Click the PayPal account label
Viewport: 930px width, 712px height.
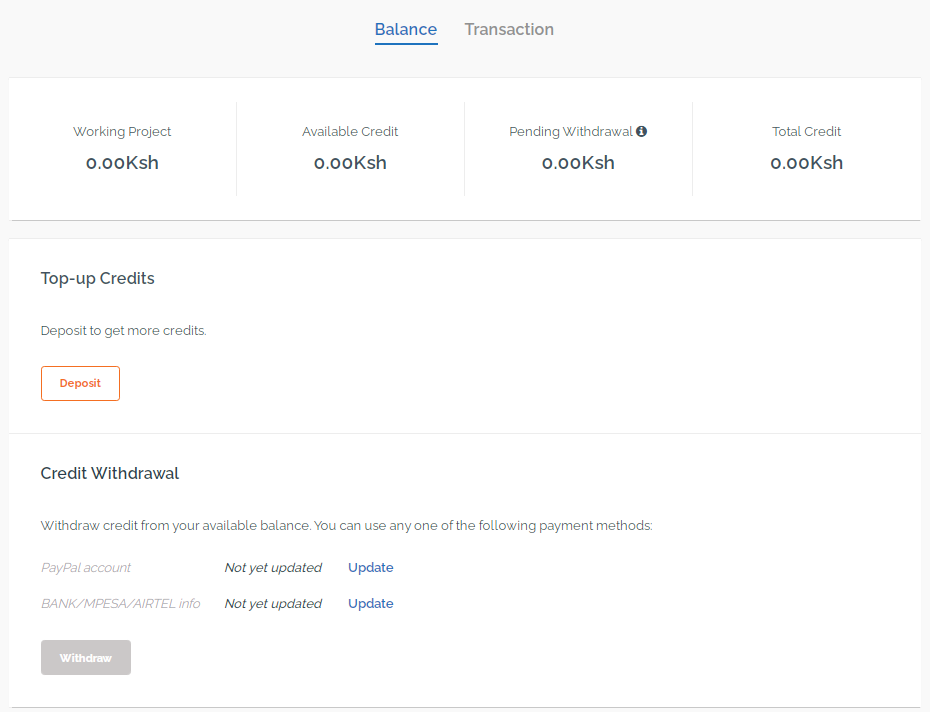(86, 568)
